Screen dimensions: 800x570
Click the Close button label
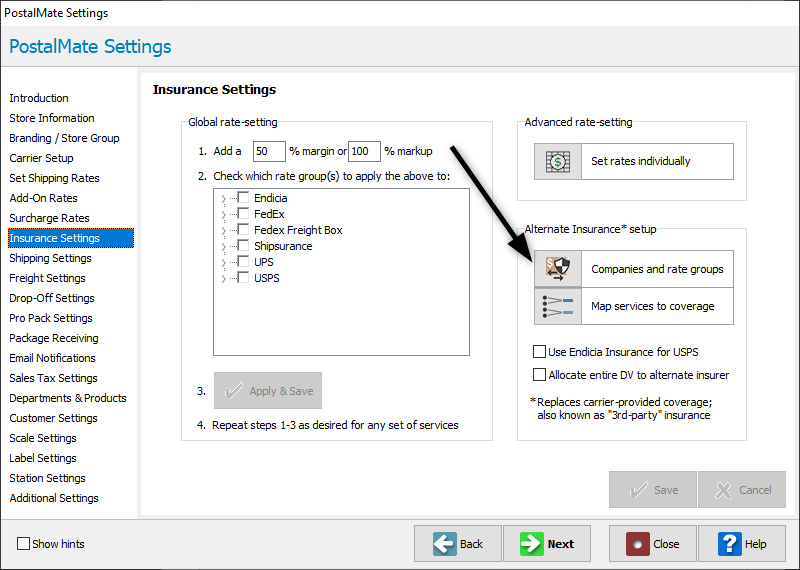tap(666, 544)
